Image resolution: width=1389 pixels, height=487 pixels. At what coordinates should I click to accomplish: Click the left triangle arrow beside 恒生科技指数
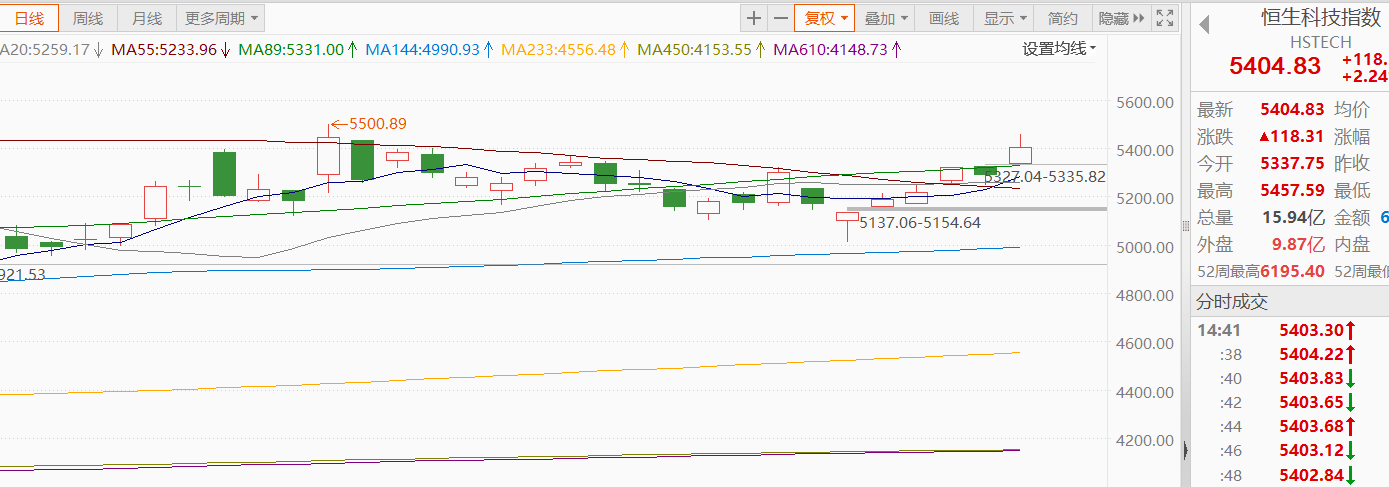point(1204,24)
